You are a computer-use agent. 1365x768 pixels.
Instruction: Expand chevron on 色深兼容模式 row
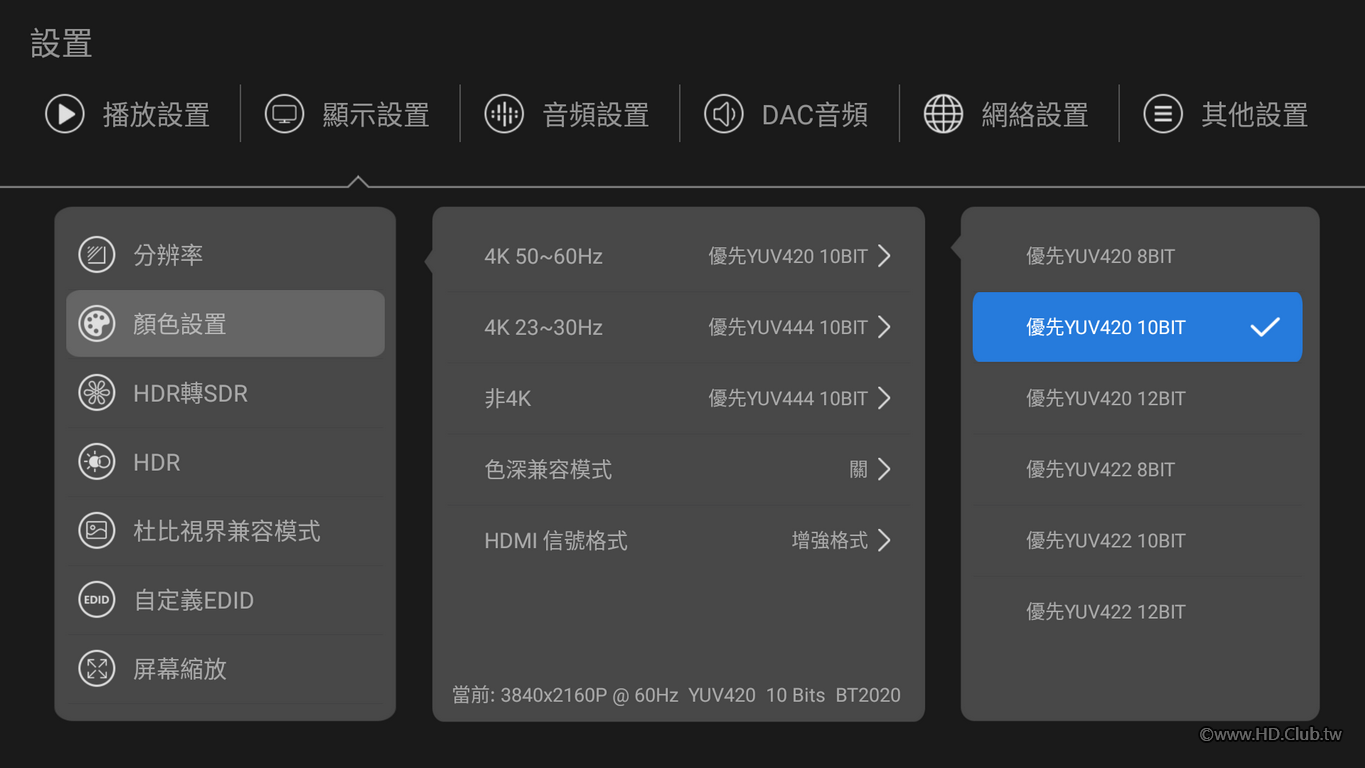(884, 469)
